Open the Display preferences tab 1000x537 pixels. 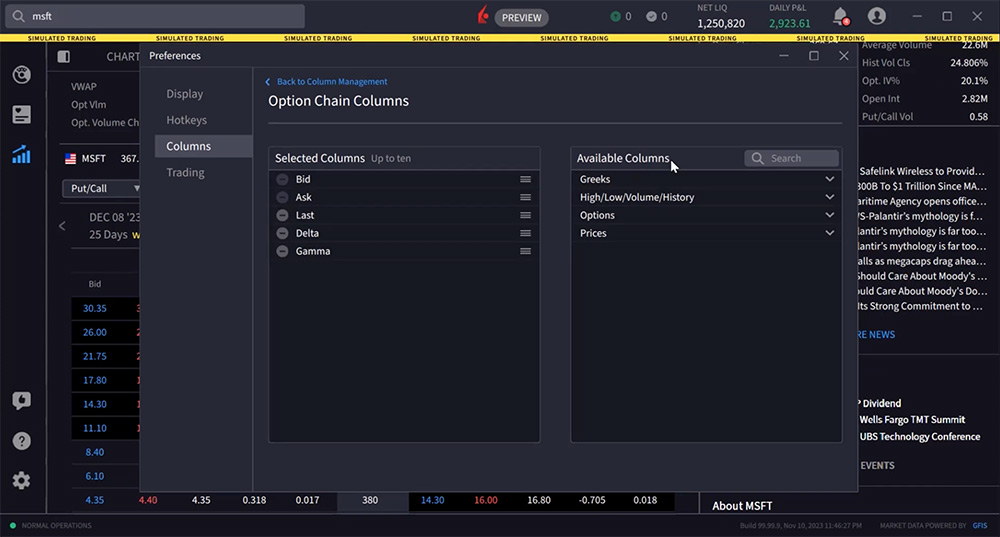pyautogui.click(x=185, y=94)
